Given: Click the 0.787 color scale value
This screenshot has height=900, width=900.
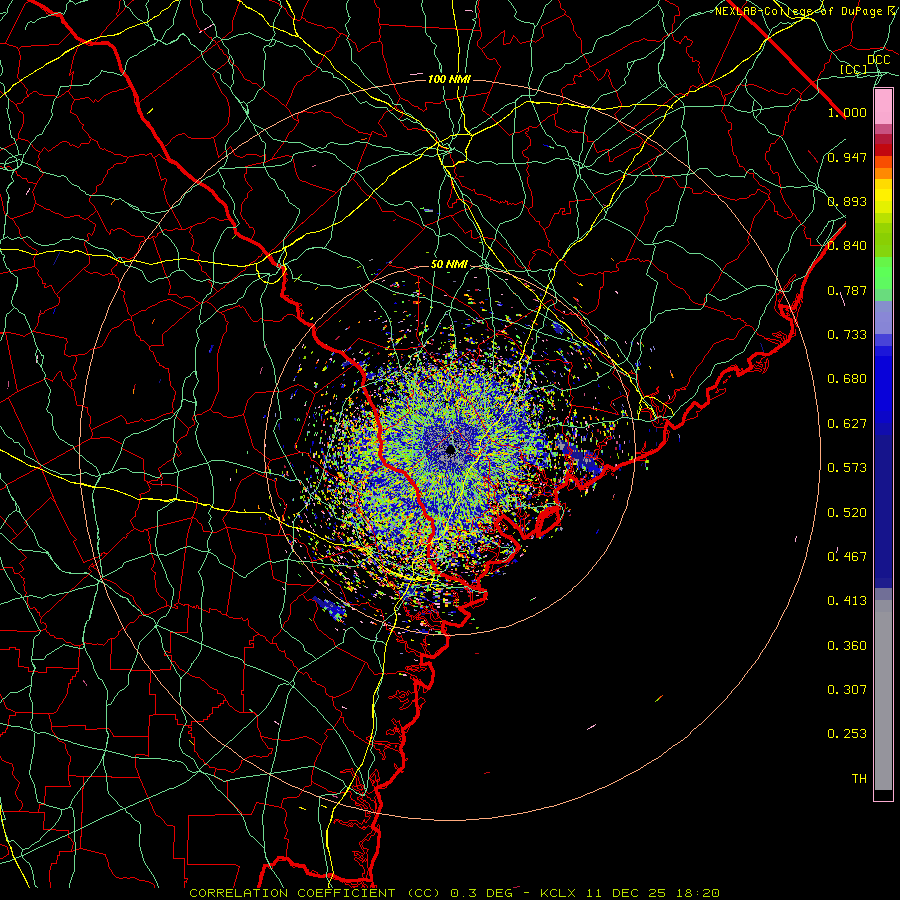Looking at the screenshot, I should [847, 290].
